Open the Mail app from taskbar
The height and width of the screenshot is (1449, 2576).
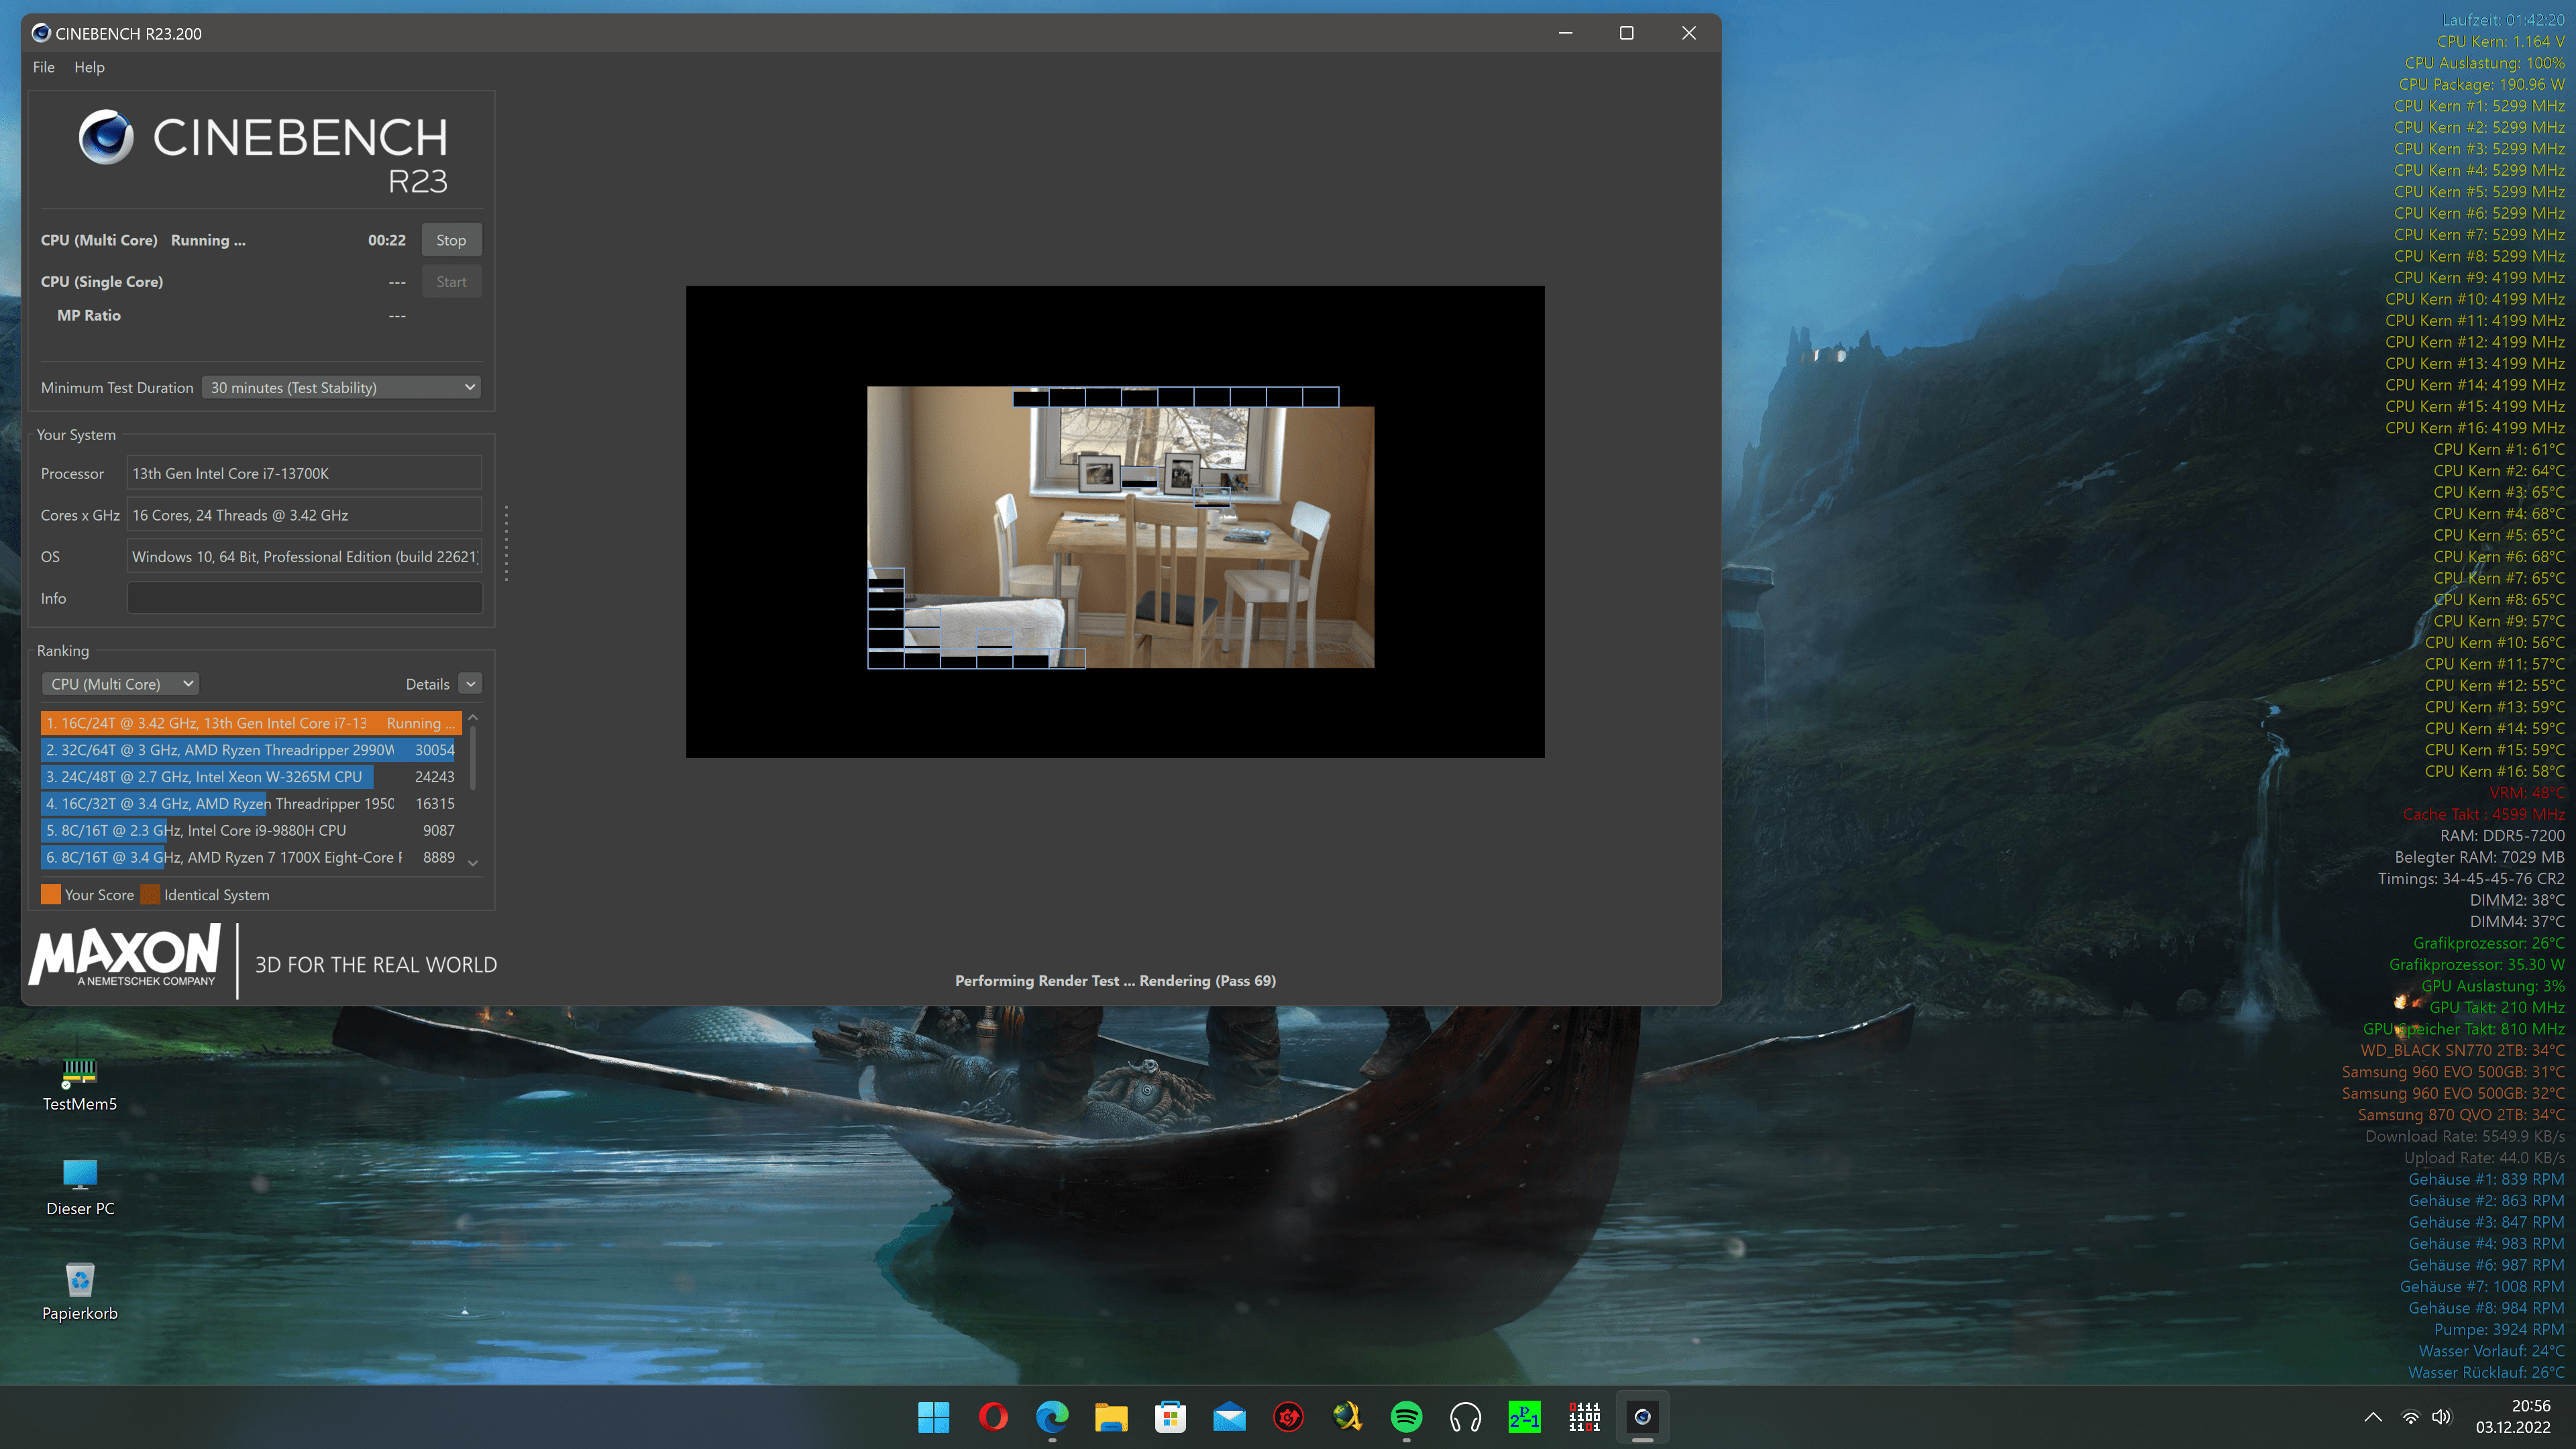point(1229,1416)
